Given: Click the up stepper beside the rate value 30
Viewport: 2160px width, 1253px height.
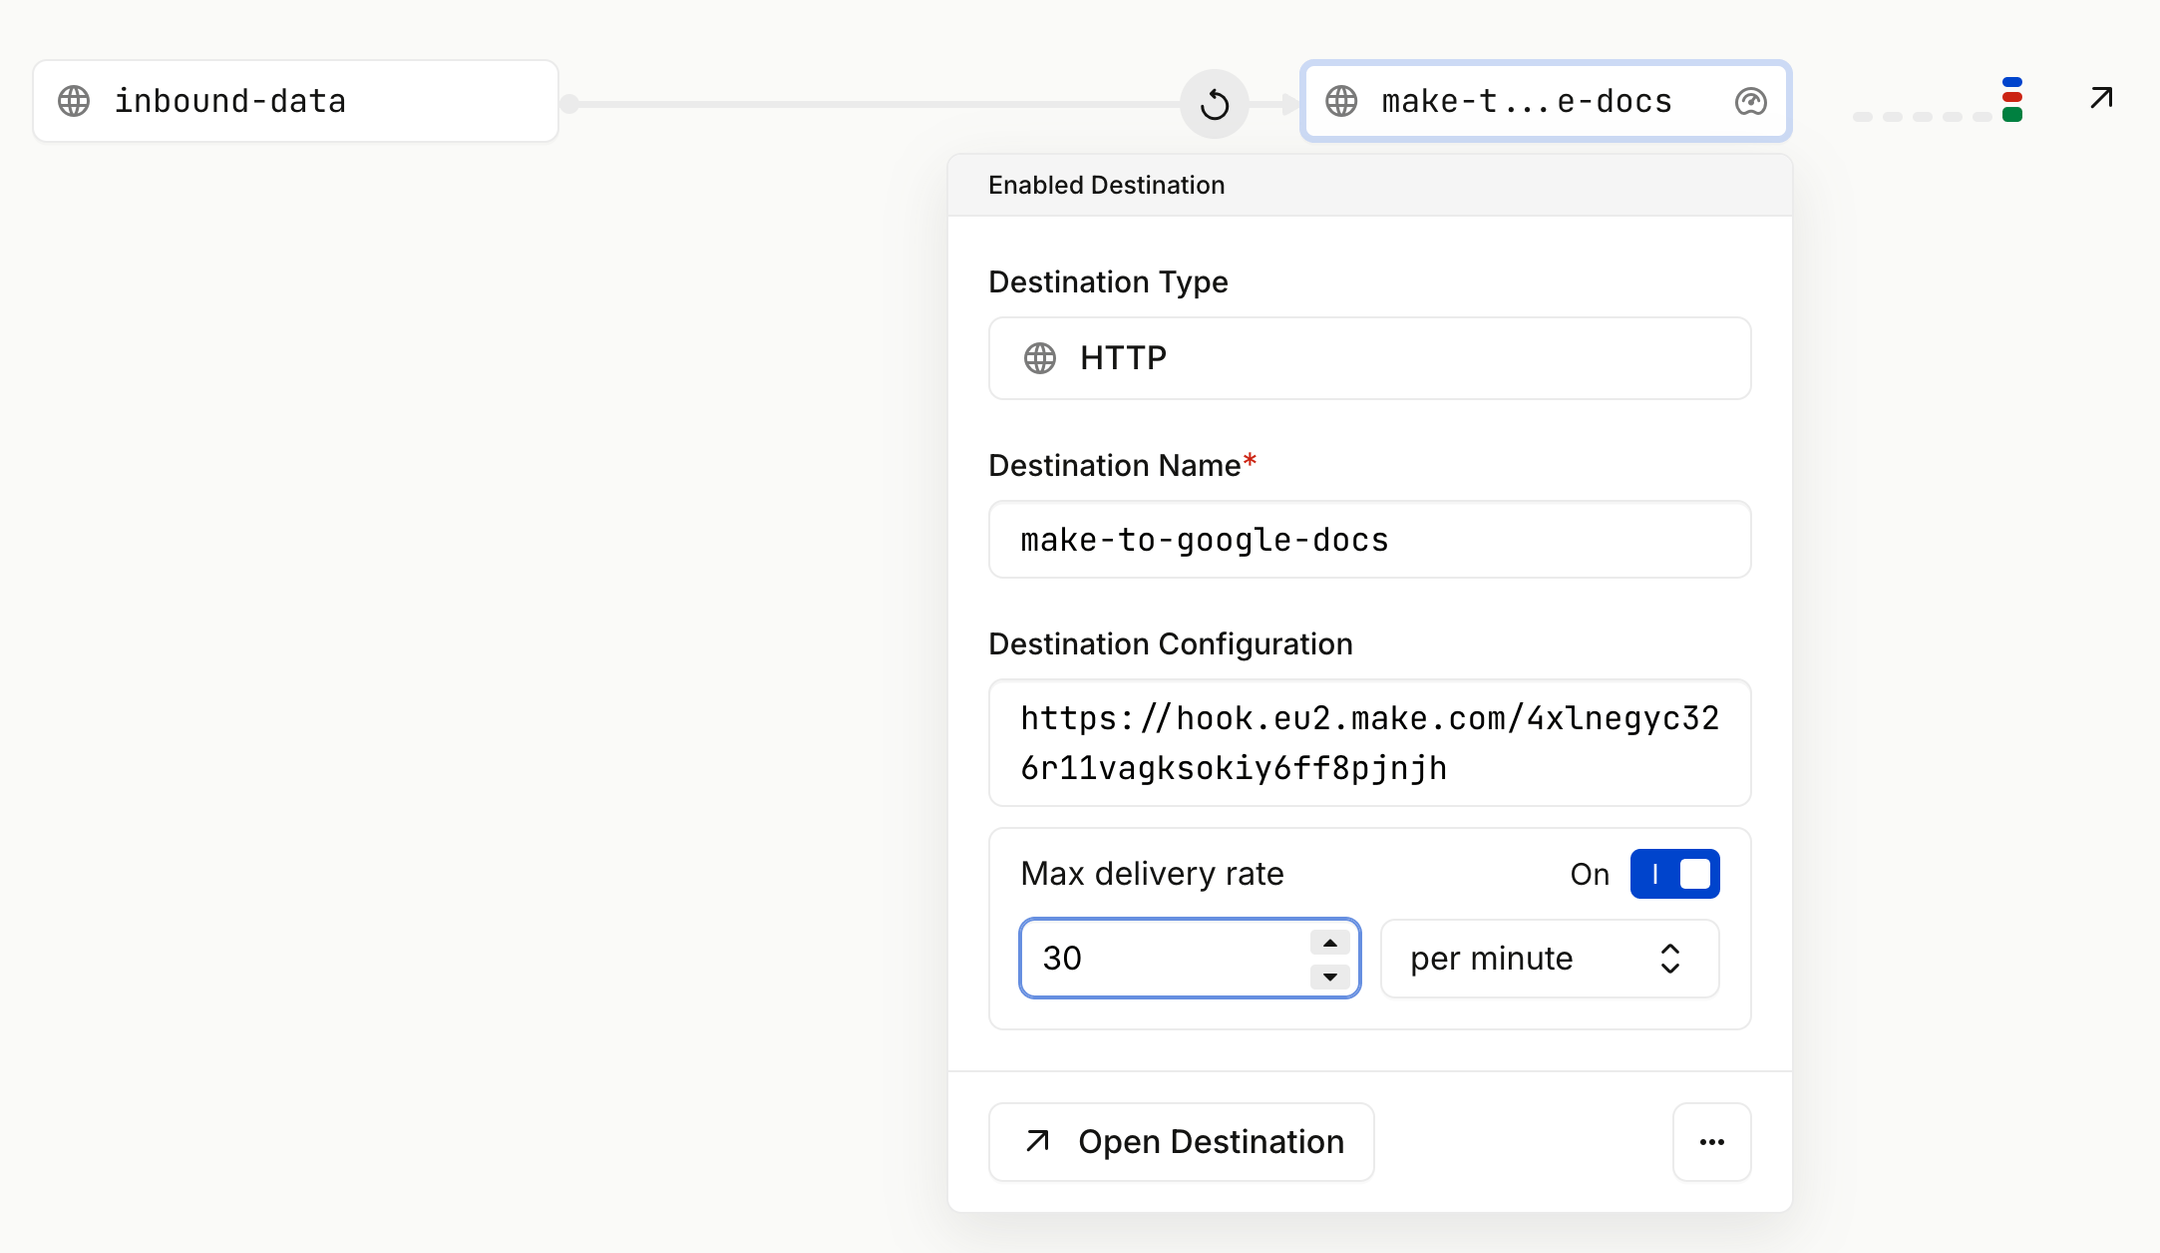Looking at the screenshot, I should [1328, 940].
